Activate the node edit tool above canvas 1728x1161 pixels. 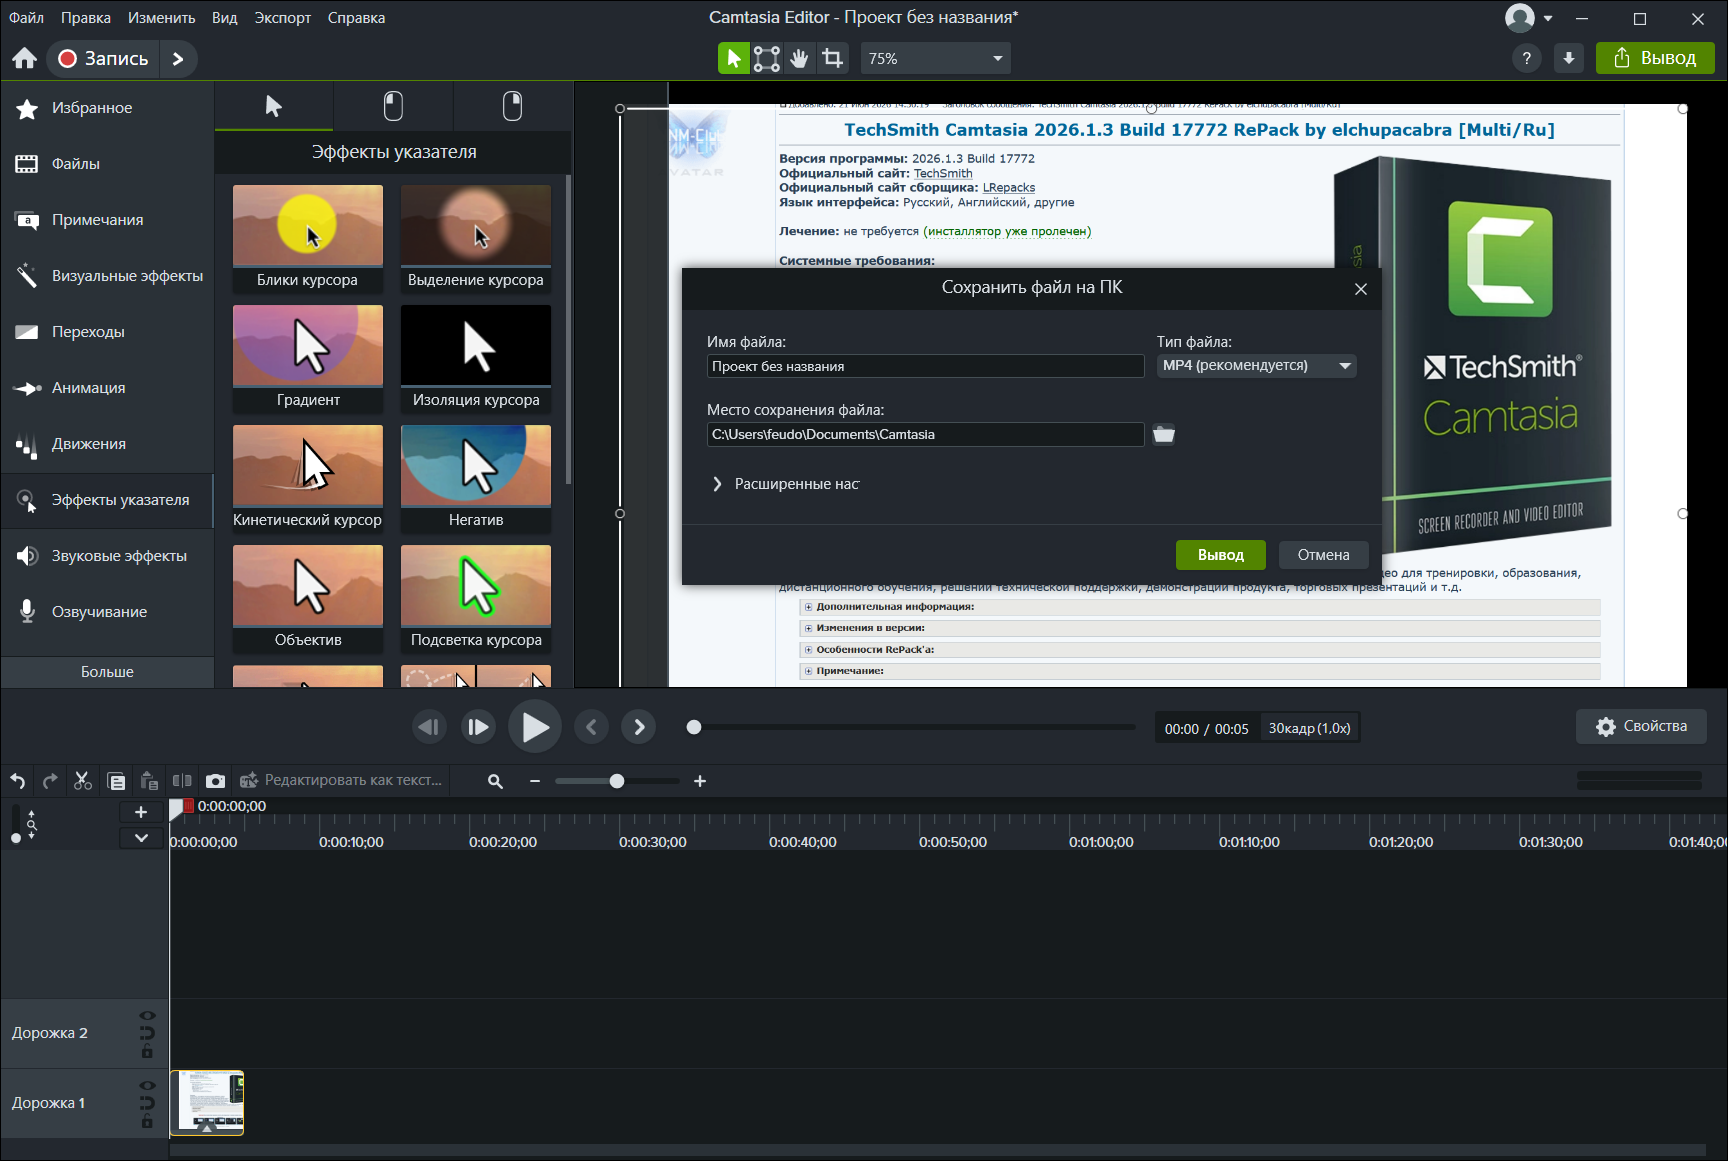(767, 58)
